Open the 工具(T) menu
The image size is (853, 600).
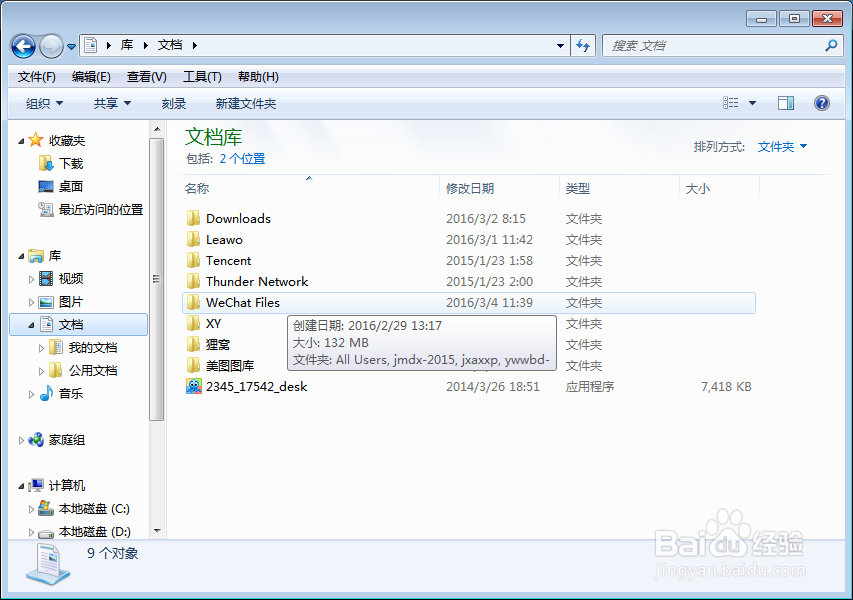[202, 77]
